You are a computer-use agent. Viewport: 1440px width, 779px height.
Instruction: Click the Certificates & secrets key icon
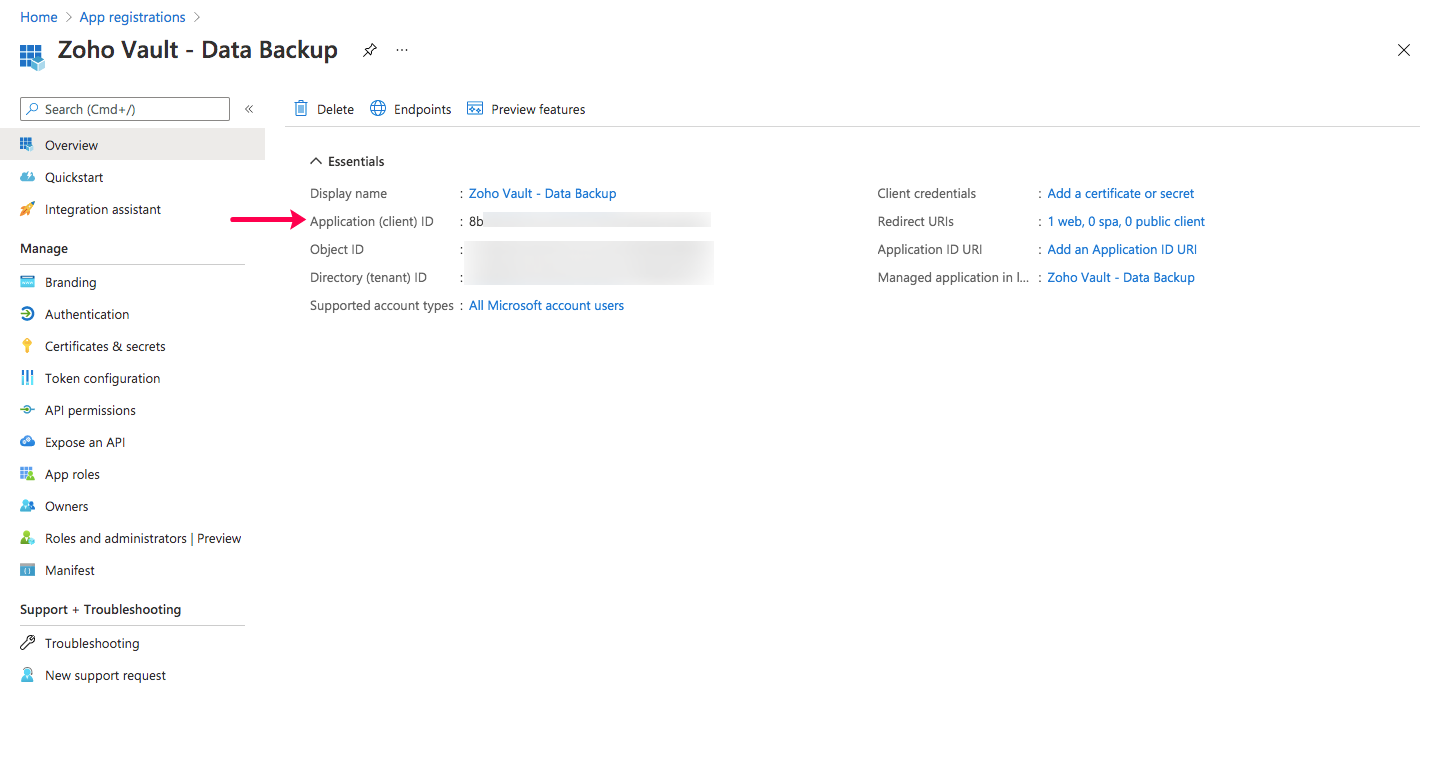tap(27, 346)
